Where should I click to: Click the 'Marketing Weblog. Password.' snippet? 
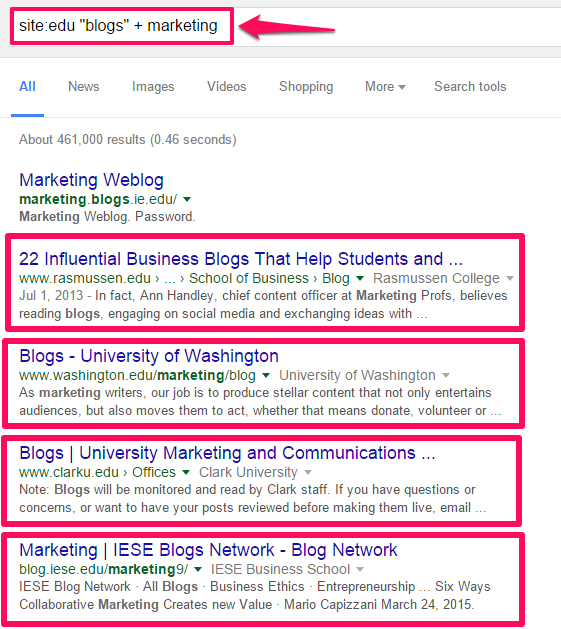coord(107,217)
